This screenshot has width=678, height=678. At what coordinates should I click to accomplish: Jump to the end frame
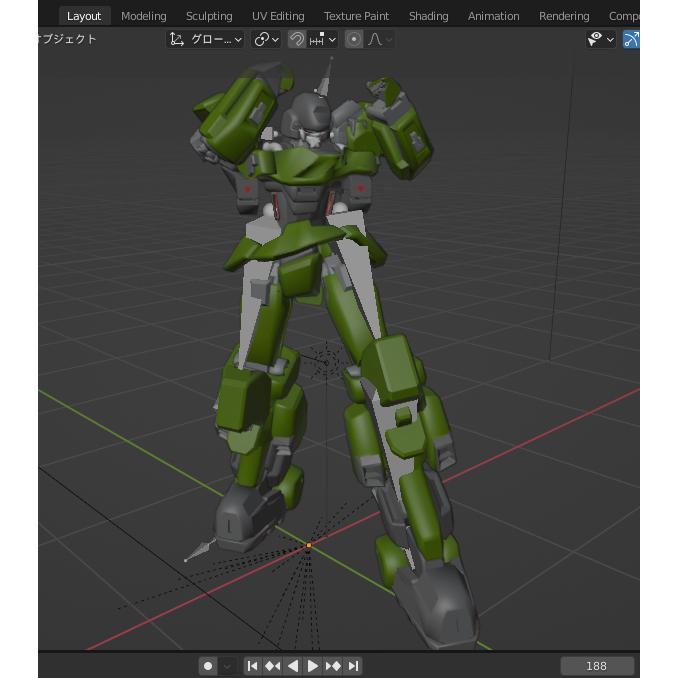click(x=353, y=666)
